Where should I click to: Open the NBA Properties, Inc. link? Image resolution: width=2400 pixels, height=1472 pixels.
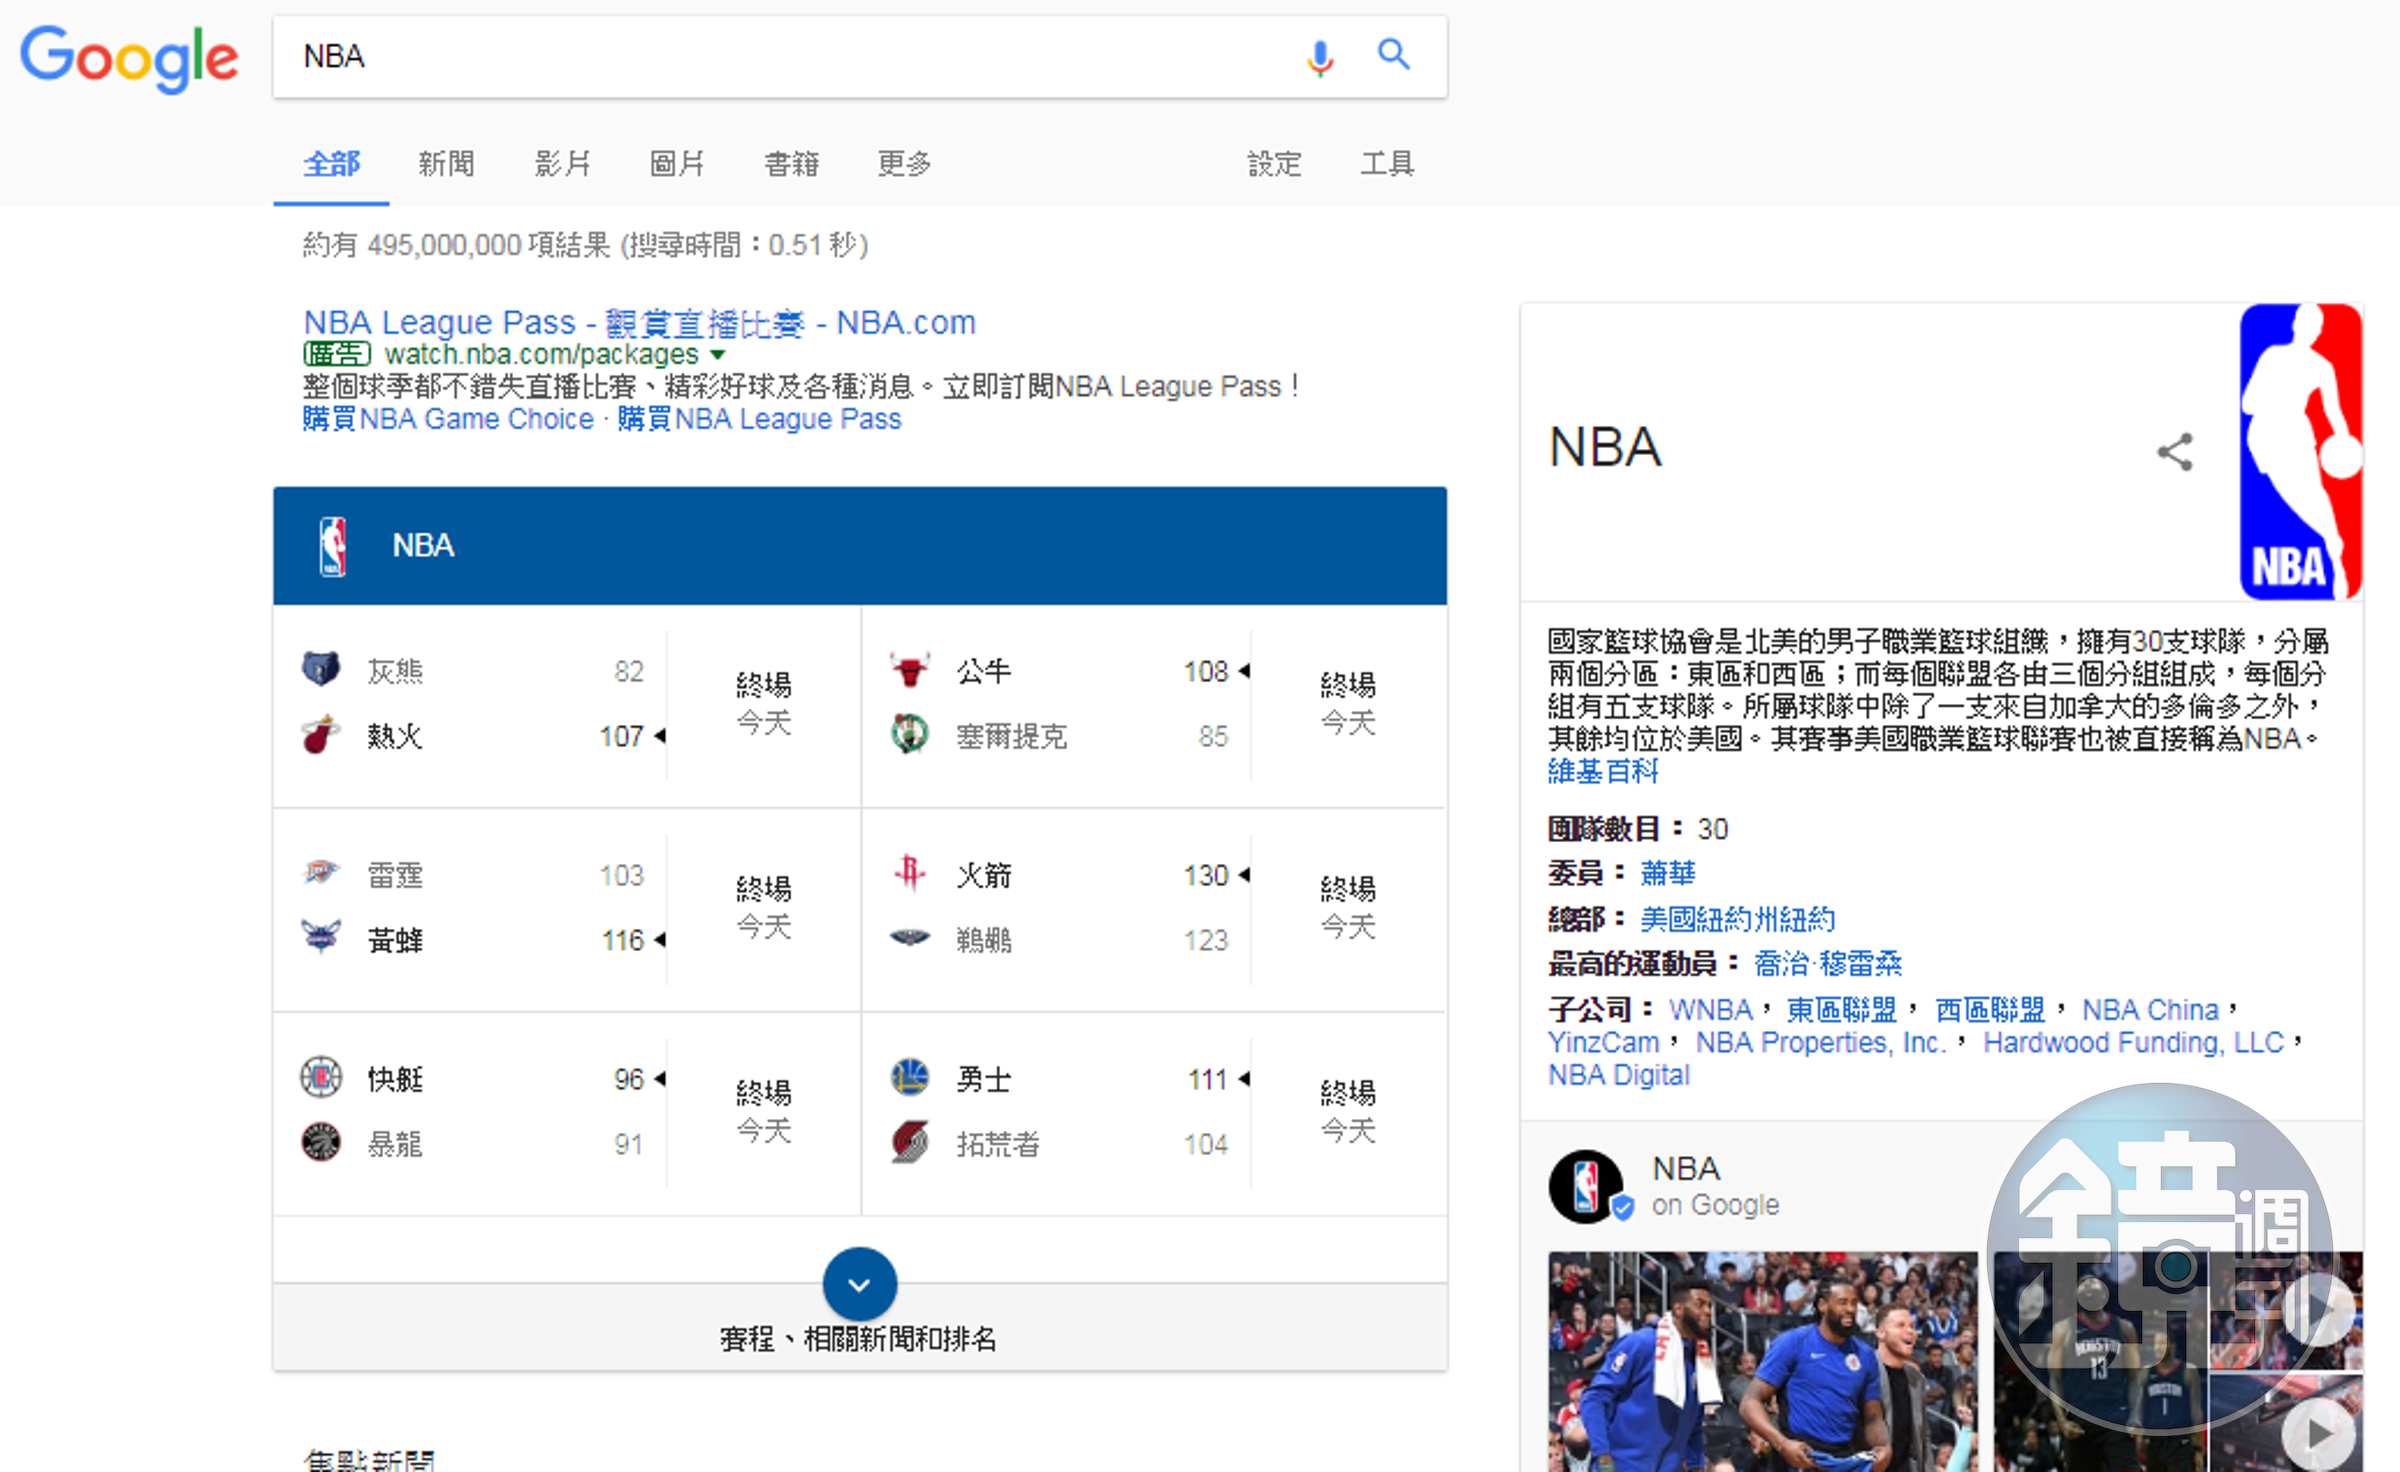(1821, 1043)
